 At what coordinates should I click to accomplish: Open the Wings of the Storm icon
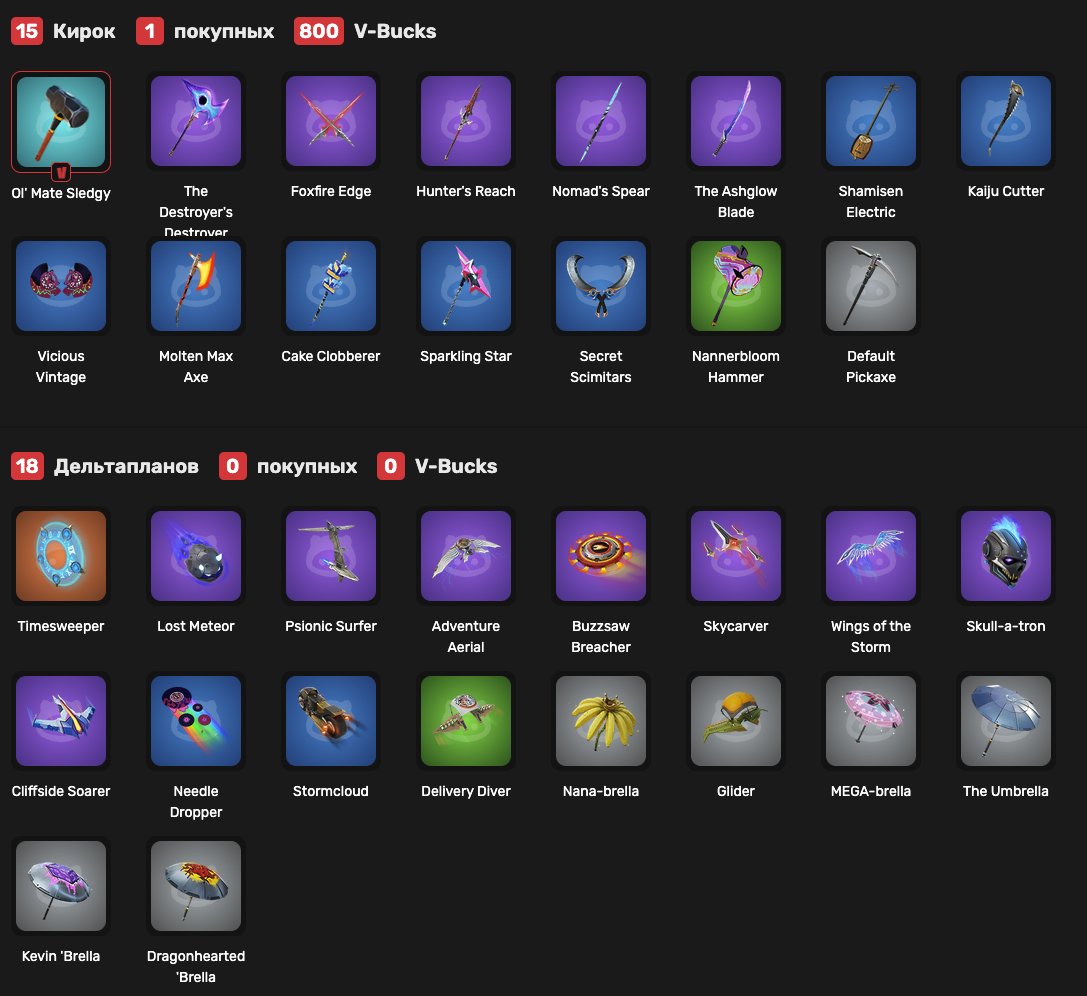click(871, 556)
